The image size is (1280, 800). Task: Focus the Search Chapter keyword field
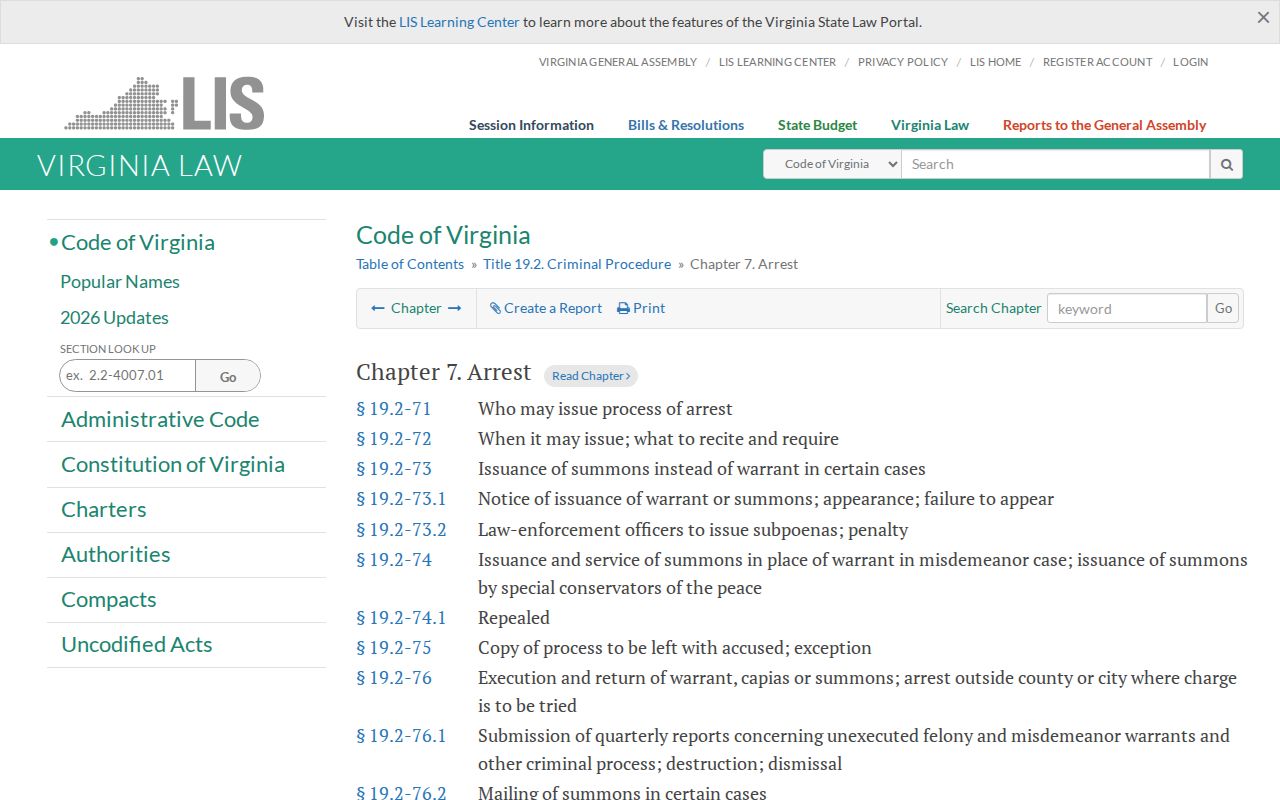(x=1127, y=308)
